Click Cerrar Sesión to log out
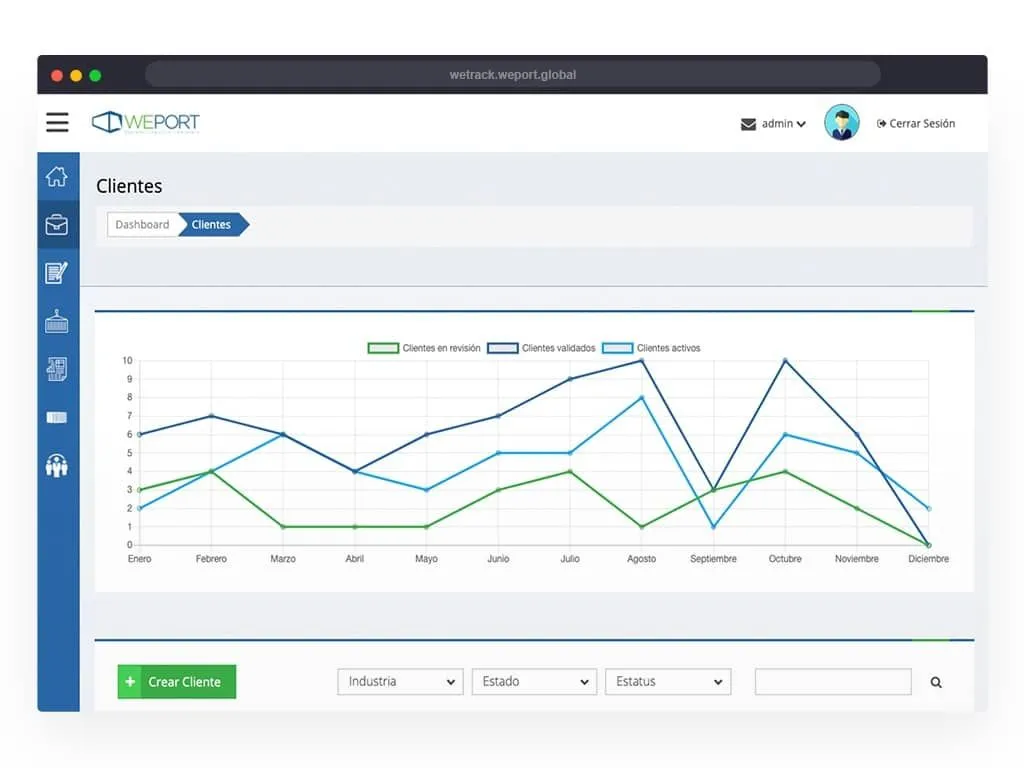Image resolution: width=1024 pixels, height=768 pixels. click(x=915, y=123)
